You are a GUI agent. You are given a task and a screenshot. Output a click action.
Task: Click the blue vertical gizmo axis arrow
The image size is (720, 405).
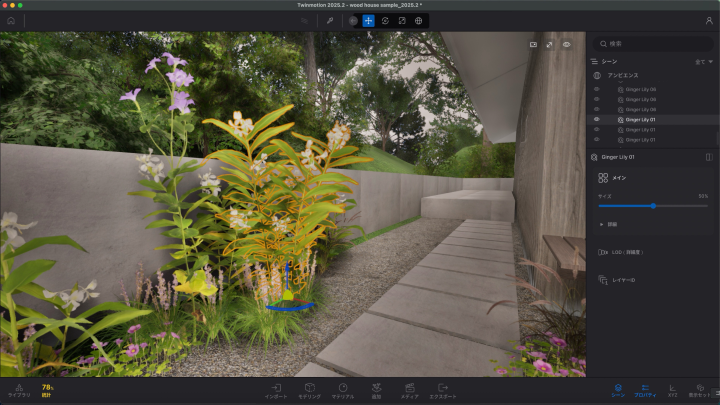tap(287, 276)
